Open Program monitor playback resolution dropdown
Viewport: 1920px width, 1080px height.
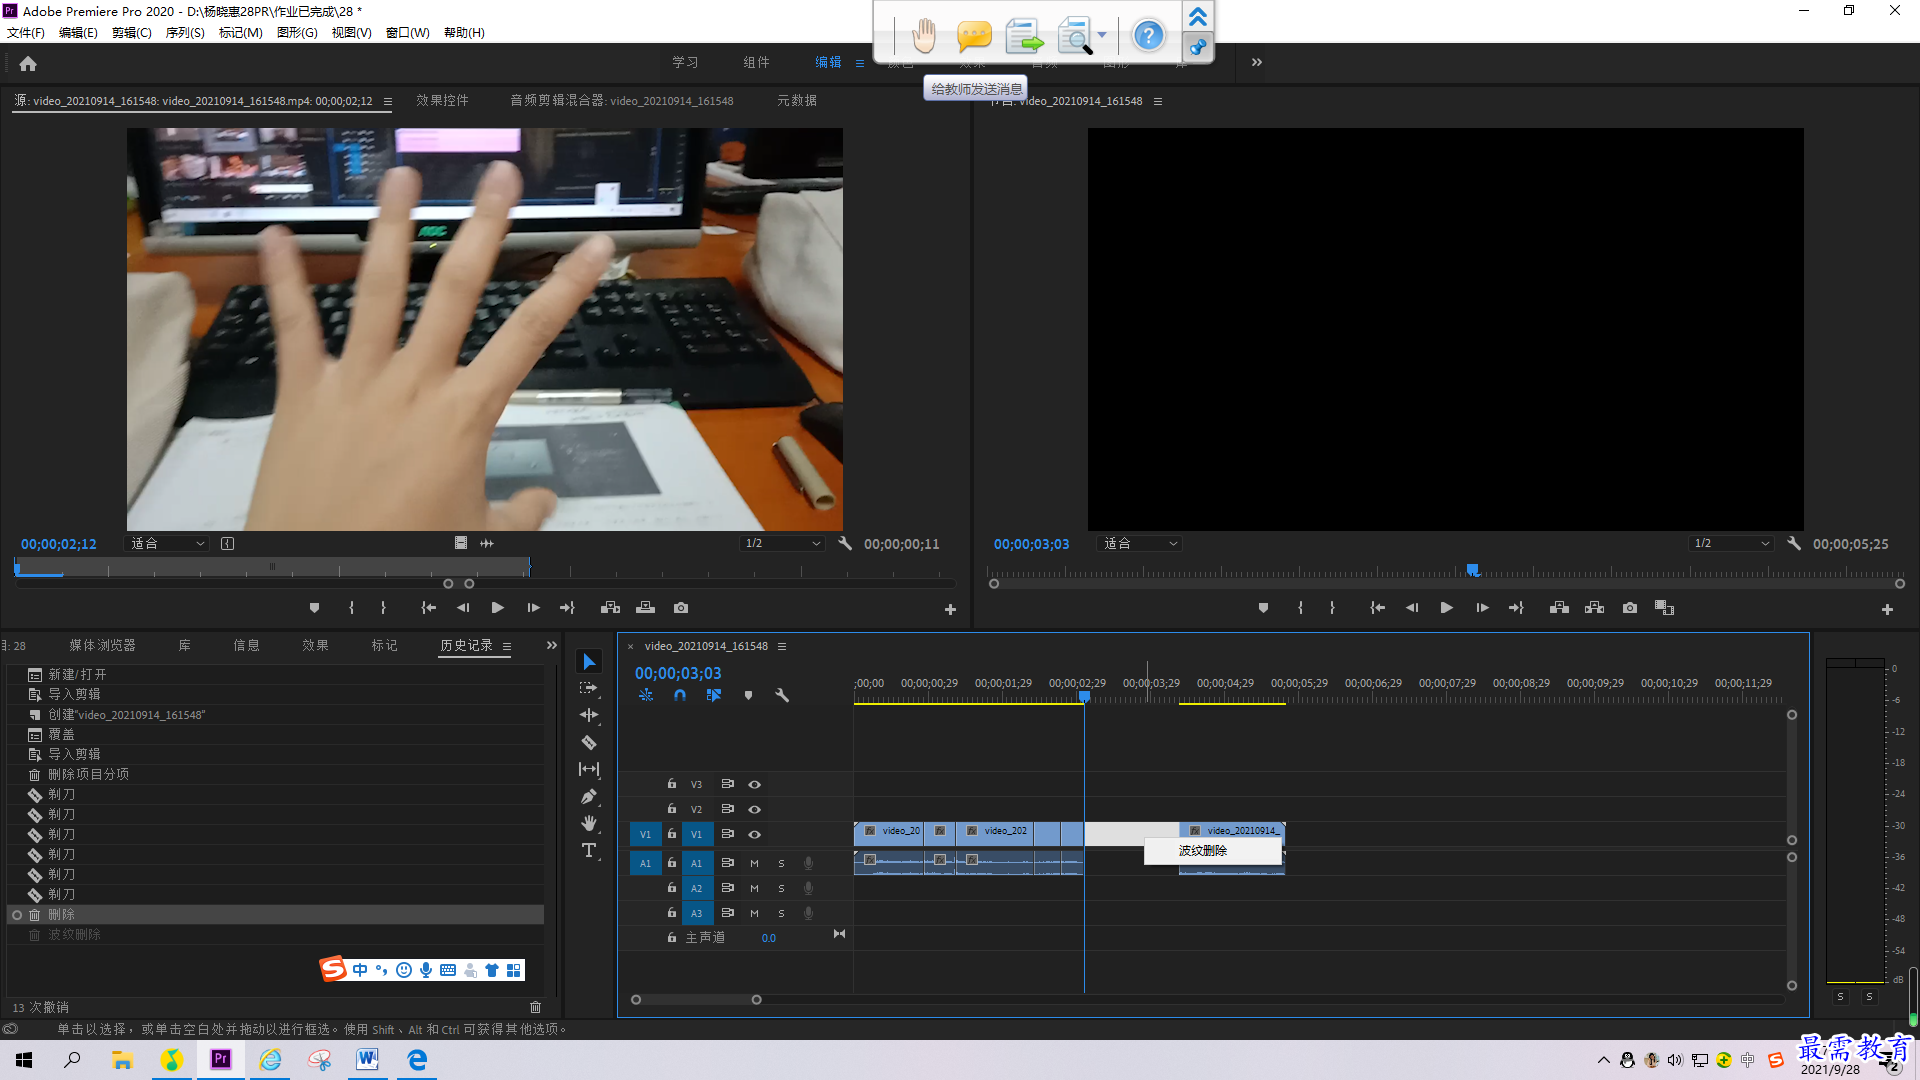(1731, 543)
